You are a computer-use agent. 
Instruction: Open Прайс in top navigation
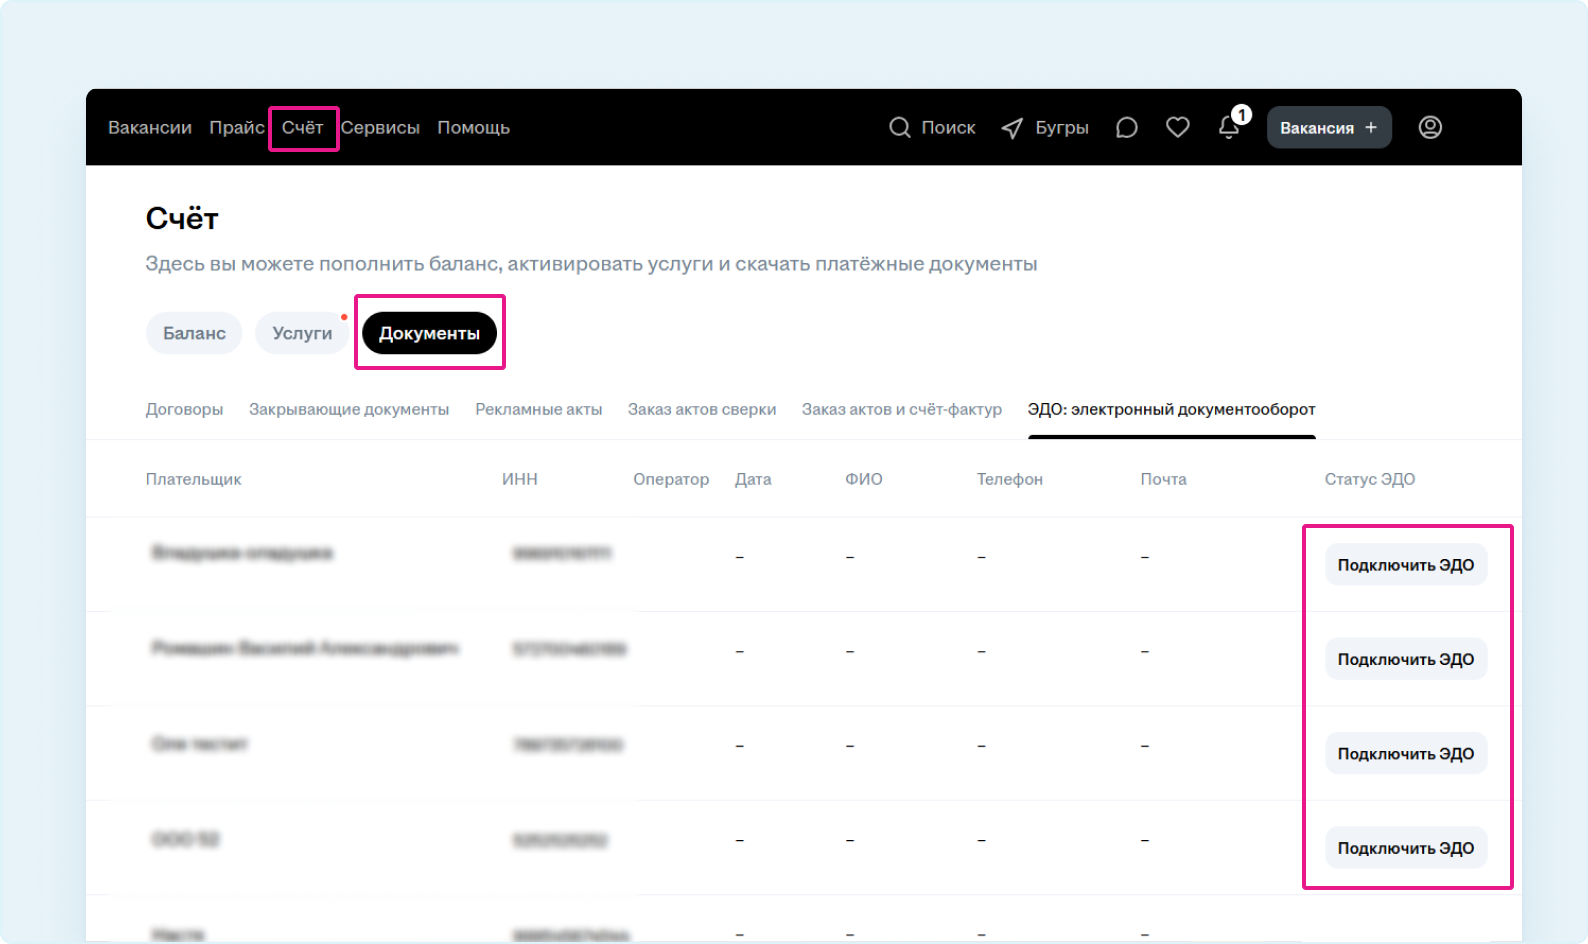coord(237,128)
